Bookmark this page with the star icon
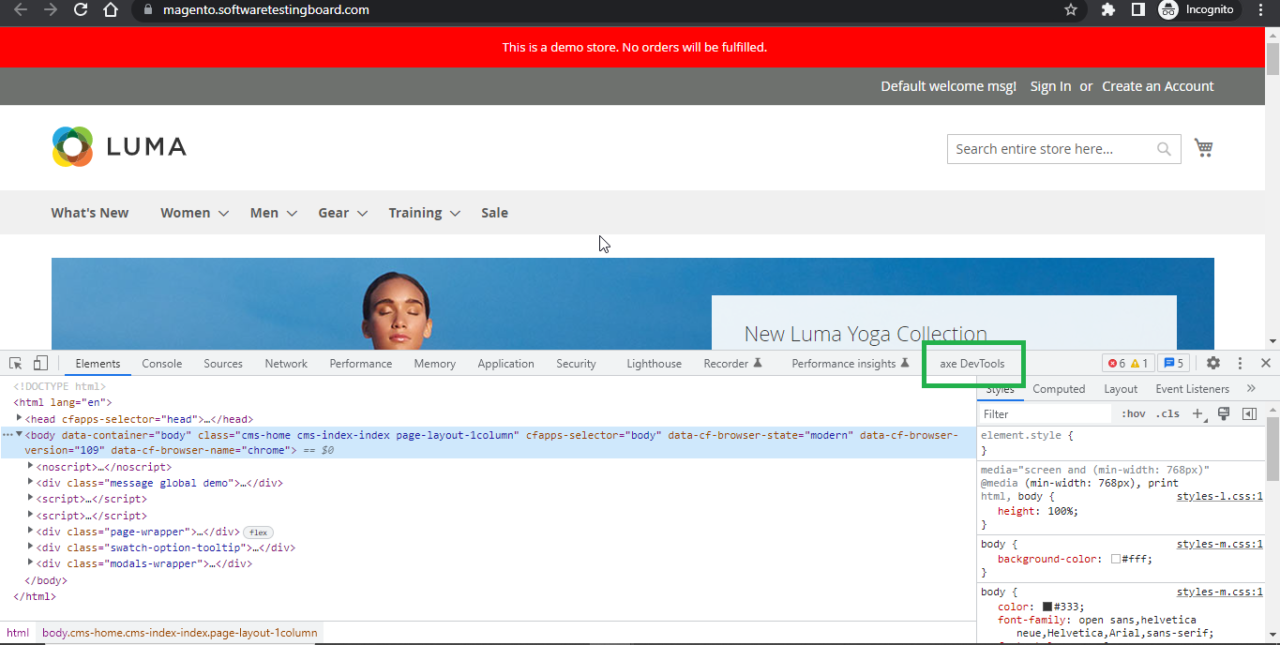This screenshot has width=1280, height=645. coord(1071,10)
